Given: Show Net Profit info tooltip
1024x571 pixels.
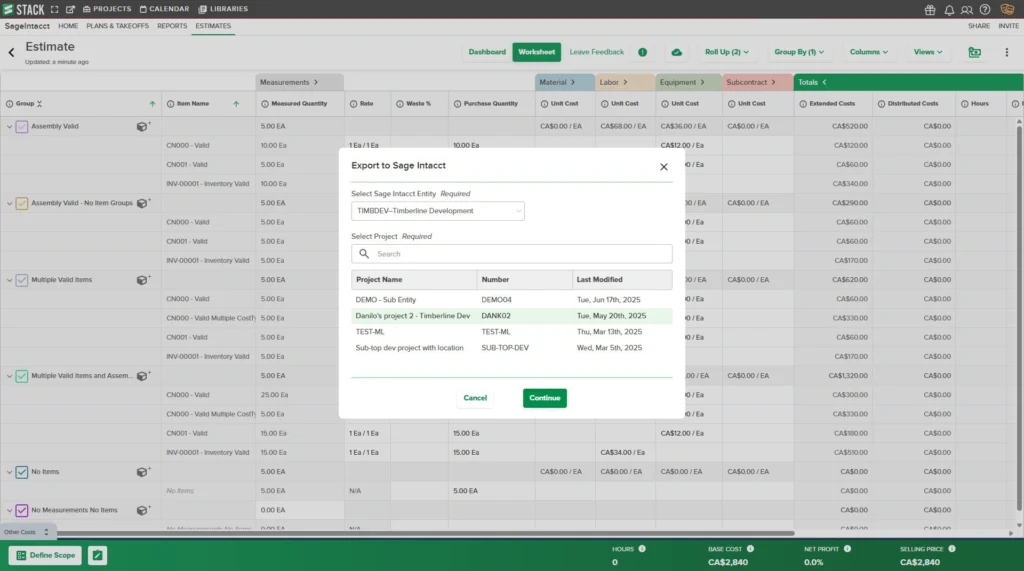Looking at the screenshot, I should [x=847, y=549].
